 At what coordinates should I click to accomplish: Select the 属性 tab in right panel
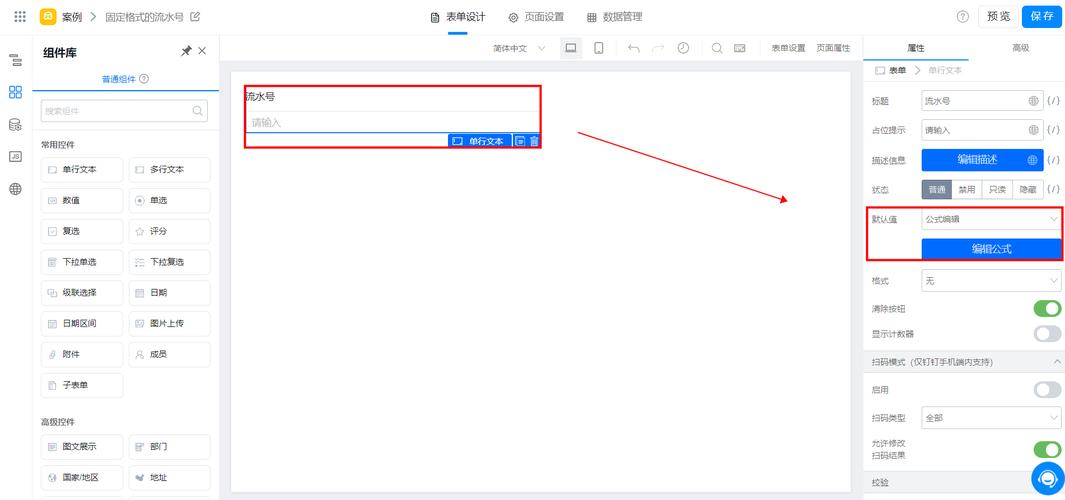(916, 48)
